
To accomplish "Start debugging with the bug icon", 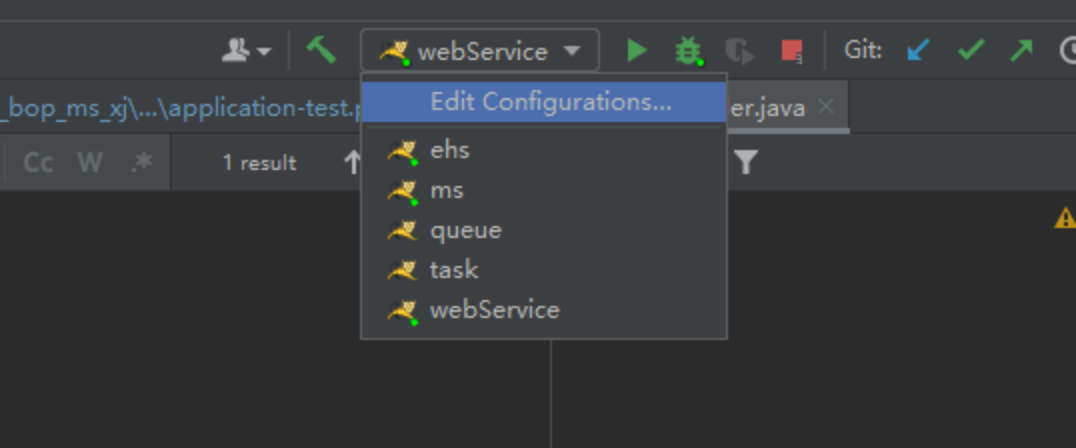I will click(x=688, y=51).
